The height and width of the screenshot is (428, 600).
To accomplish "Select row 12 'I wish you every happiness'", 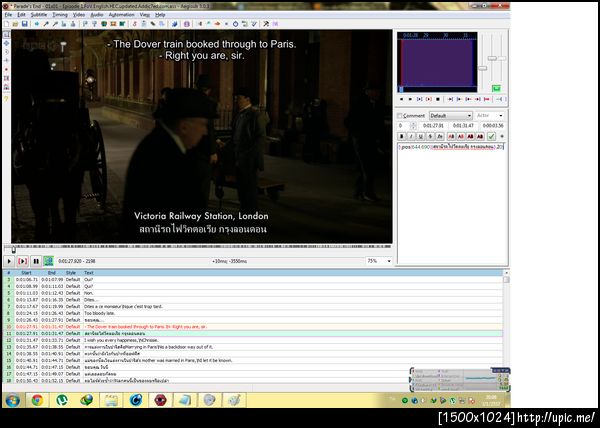I will [253, 340].
